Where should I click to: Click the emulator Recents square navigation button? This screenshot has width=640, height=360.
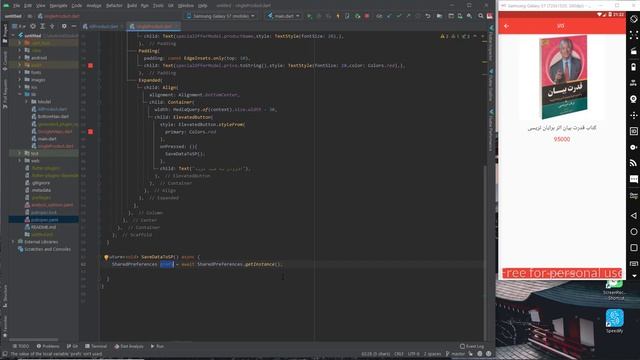point(633,247)
